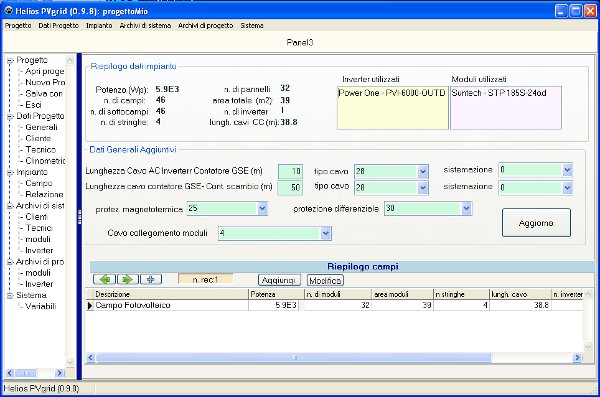The image size is (600, 397).
Task: Select Power One PVI-6000-OUTD inverter entry
Action: coord(392,93)
